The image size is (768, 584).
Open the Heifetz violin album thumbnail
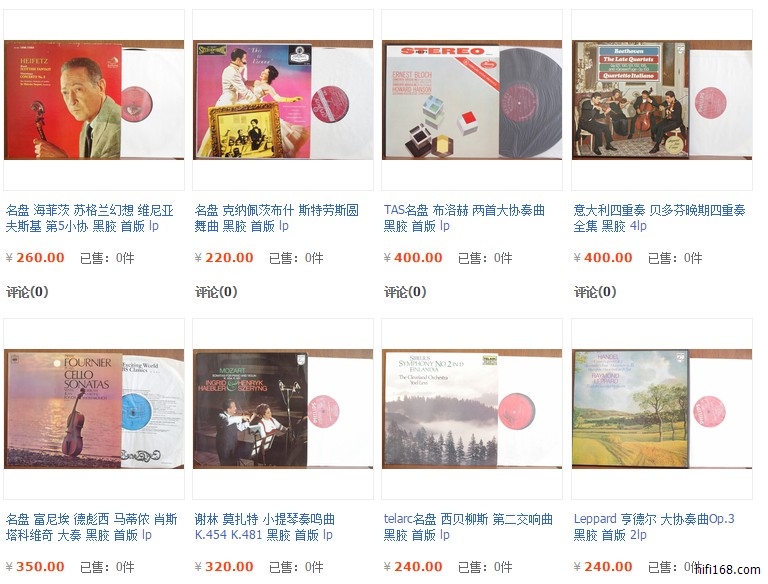coord(94,100)
